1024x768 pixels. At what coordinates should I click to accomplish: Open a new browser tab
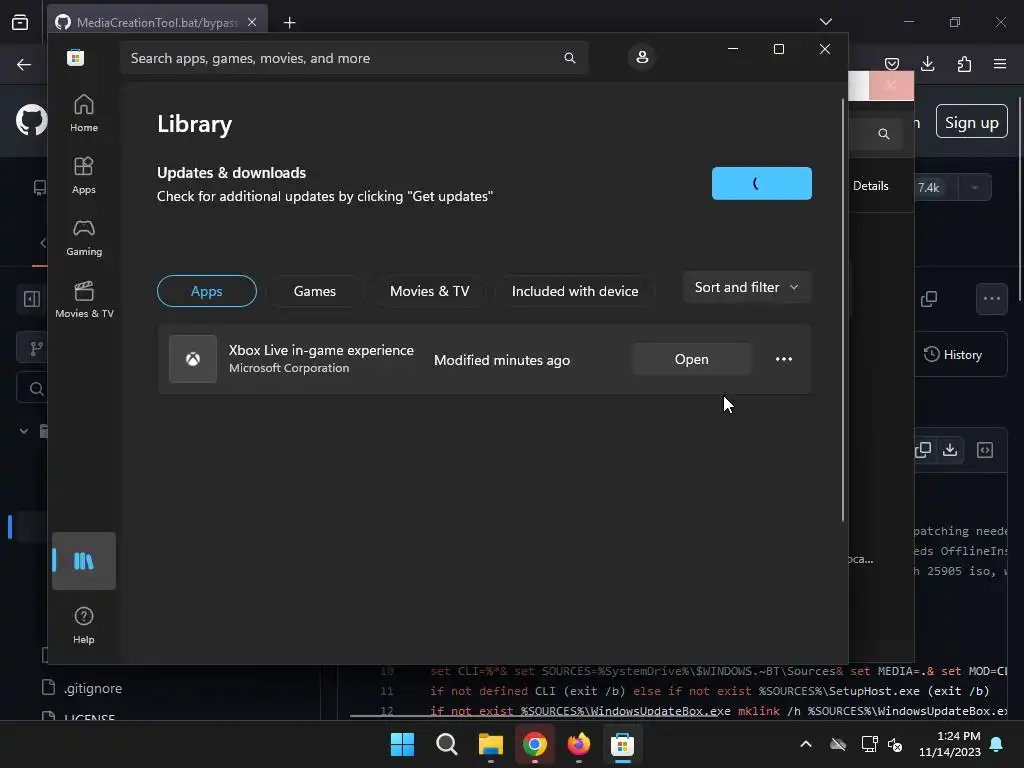coord(289,22)
